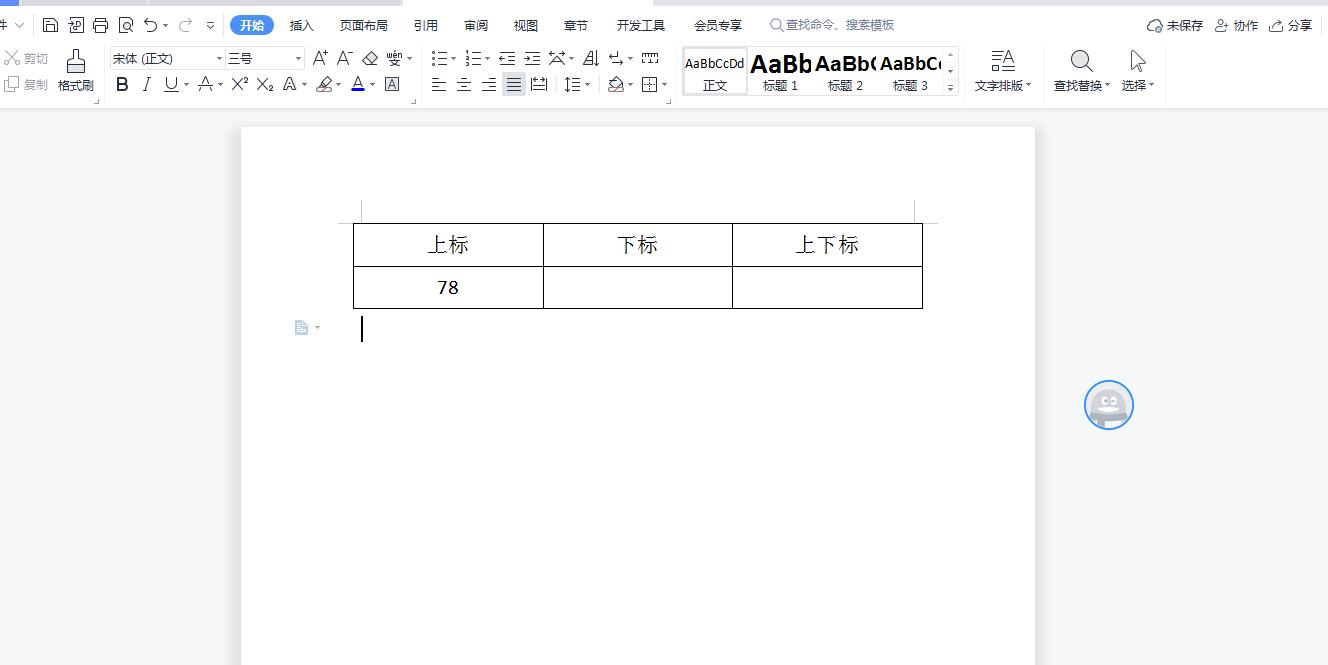The height and width of the screenshot is (665, 1328).
Task: Switch to the 插入 (Insert) tab
Action: click(301, 25)
